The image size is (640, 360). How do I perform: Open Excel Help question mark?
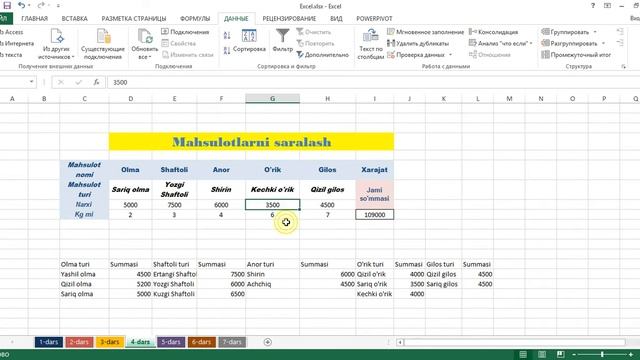click(x=593, y=6)
